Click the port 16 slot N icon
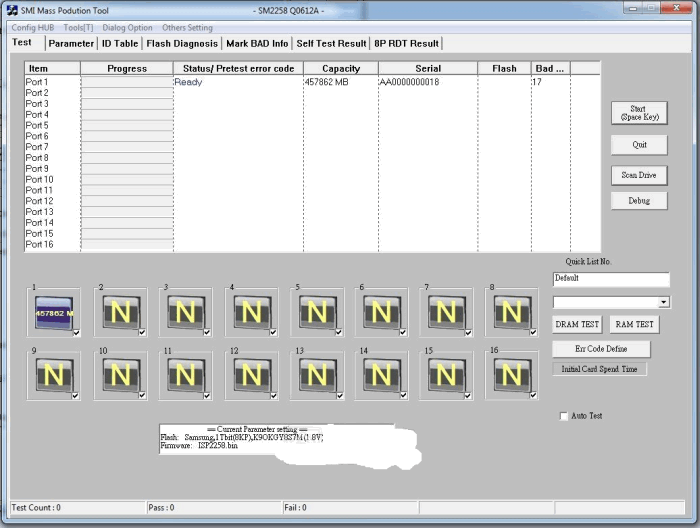Screen dimensions: 700x528 point(512,375)
